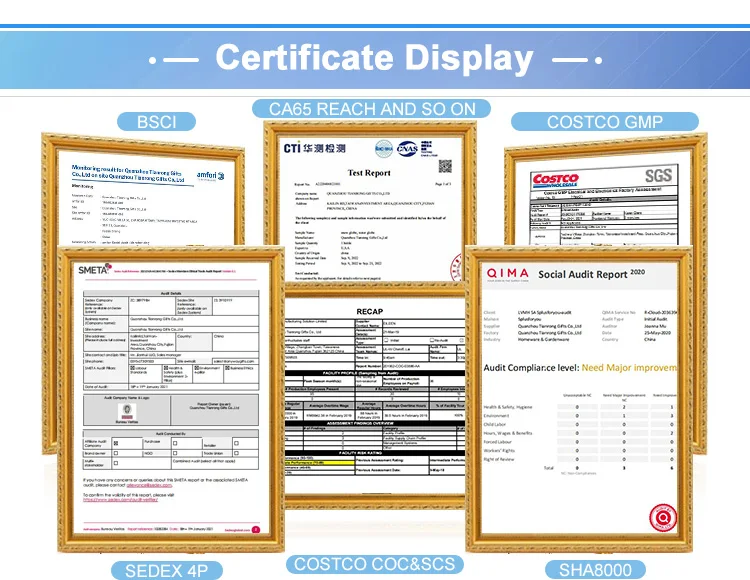The width and height of the screenshot is (750, 580).
Task: Open the audit-verifier URL link in SMETA report
Action: (120, 499)
